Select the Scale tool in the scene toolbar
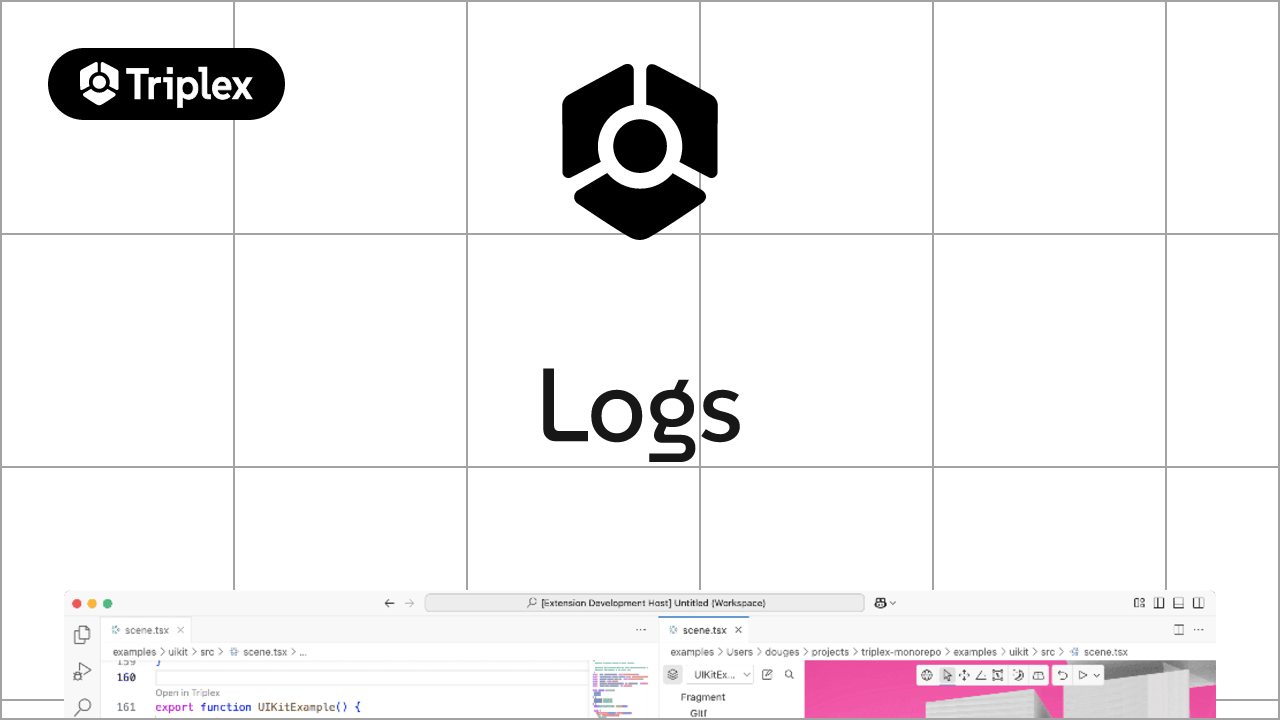This screenshot has height=720, width=1280. pos(997,675)
